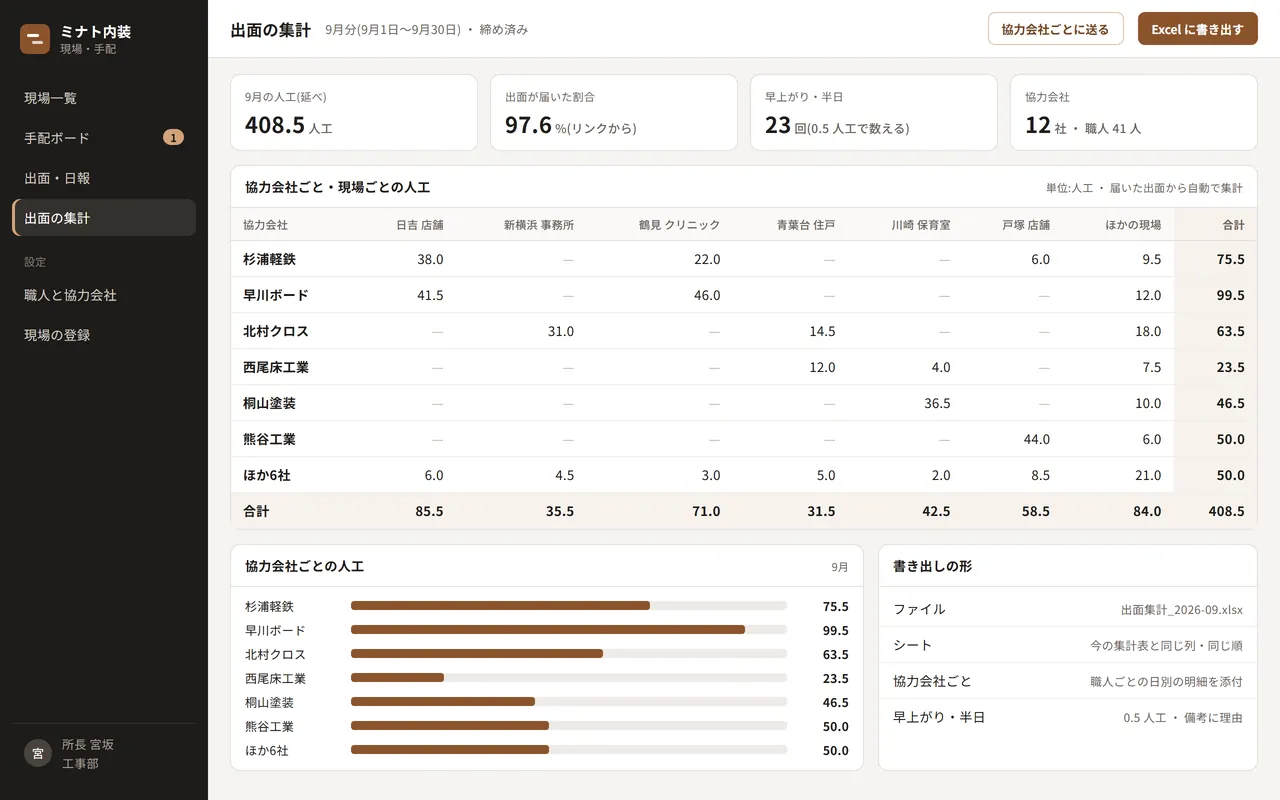1280x800 pixels.
Task: Select 熊谷工業 row in the table
Action: (x=743, y=439)
